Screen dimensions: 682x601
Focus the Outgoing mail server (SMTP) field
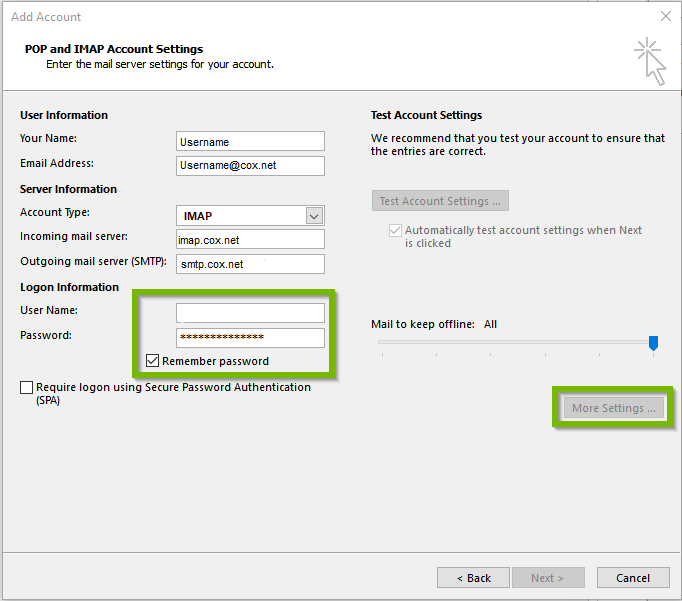tap(250, 264)
